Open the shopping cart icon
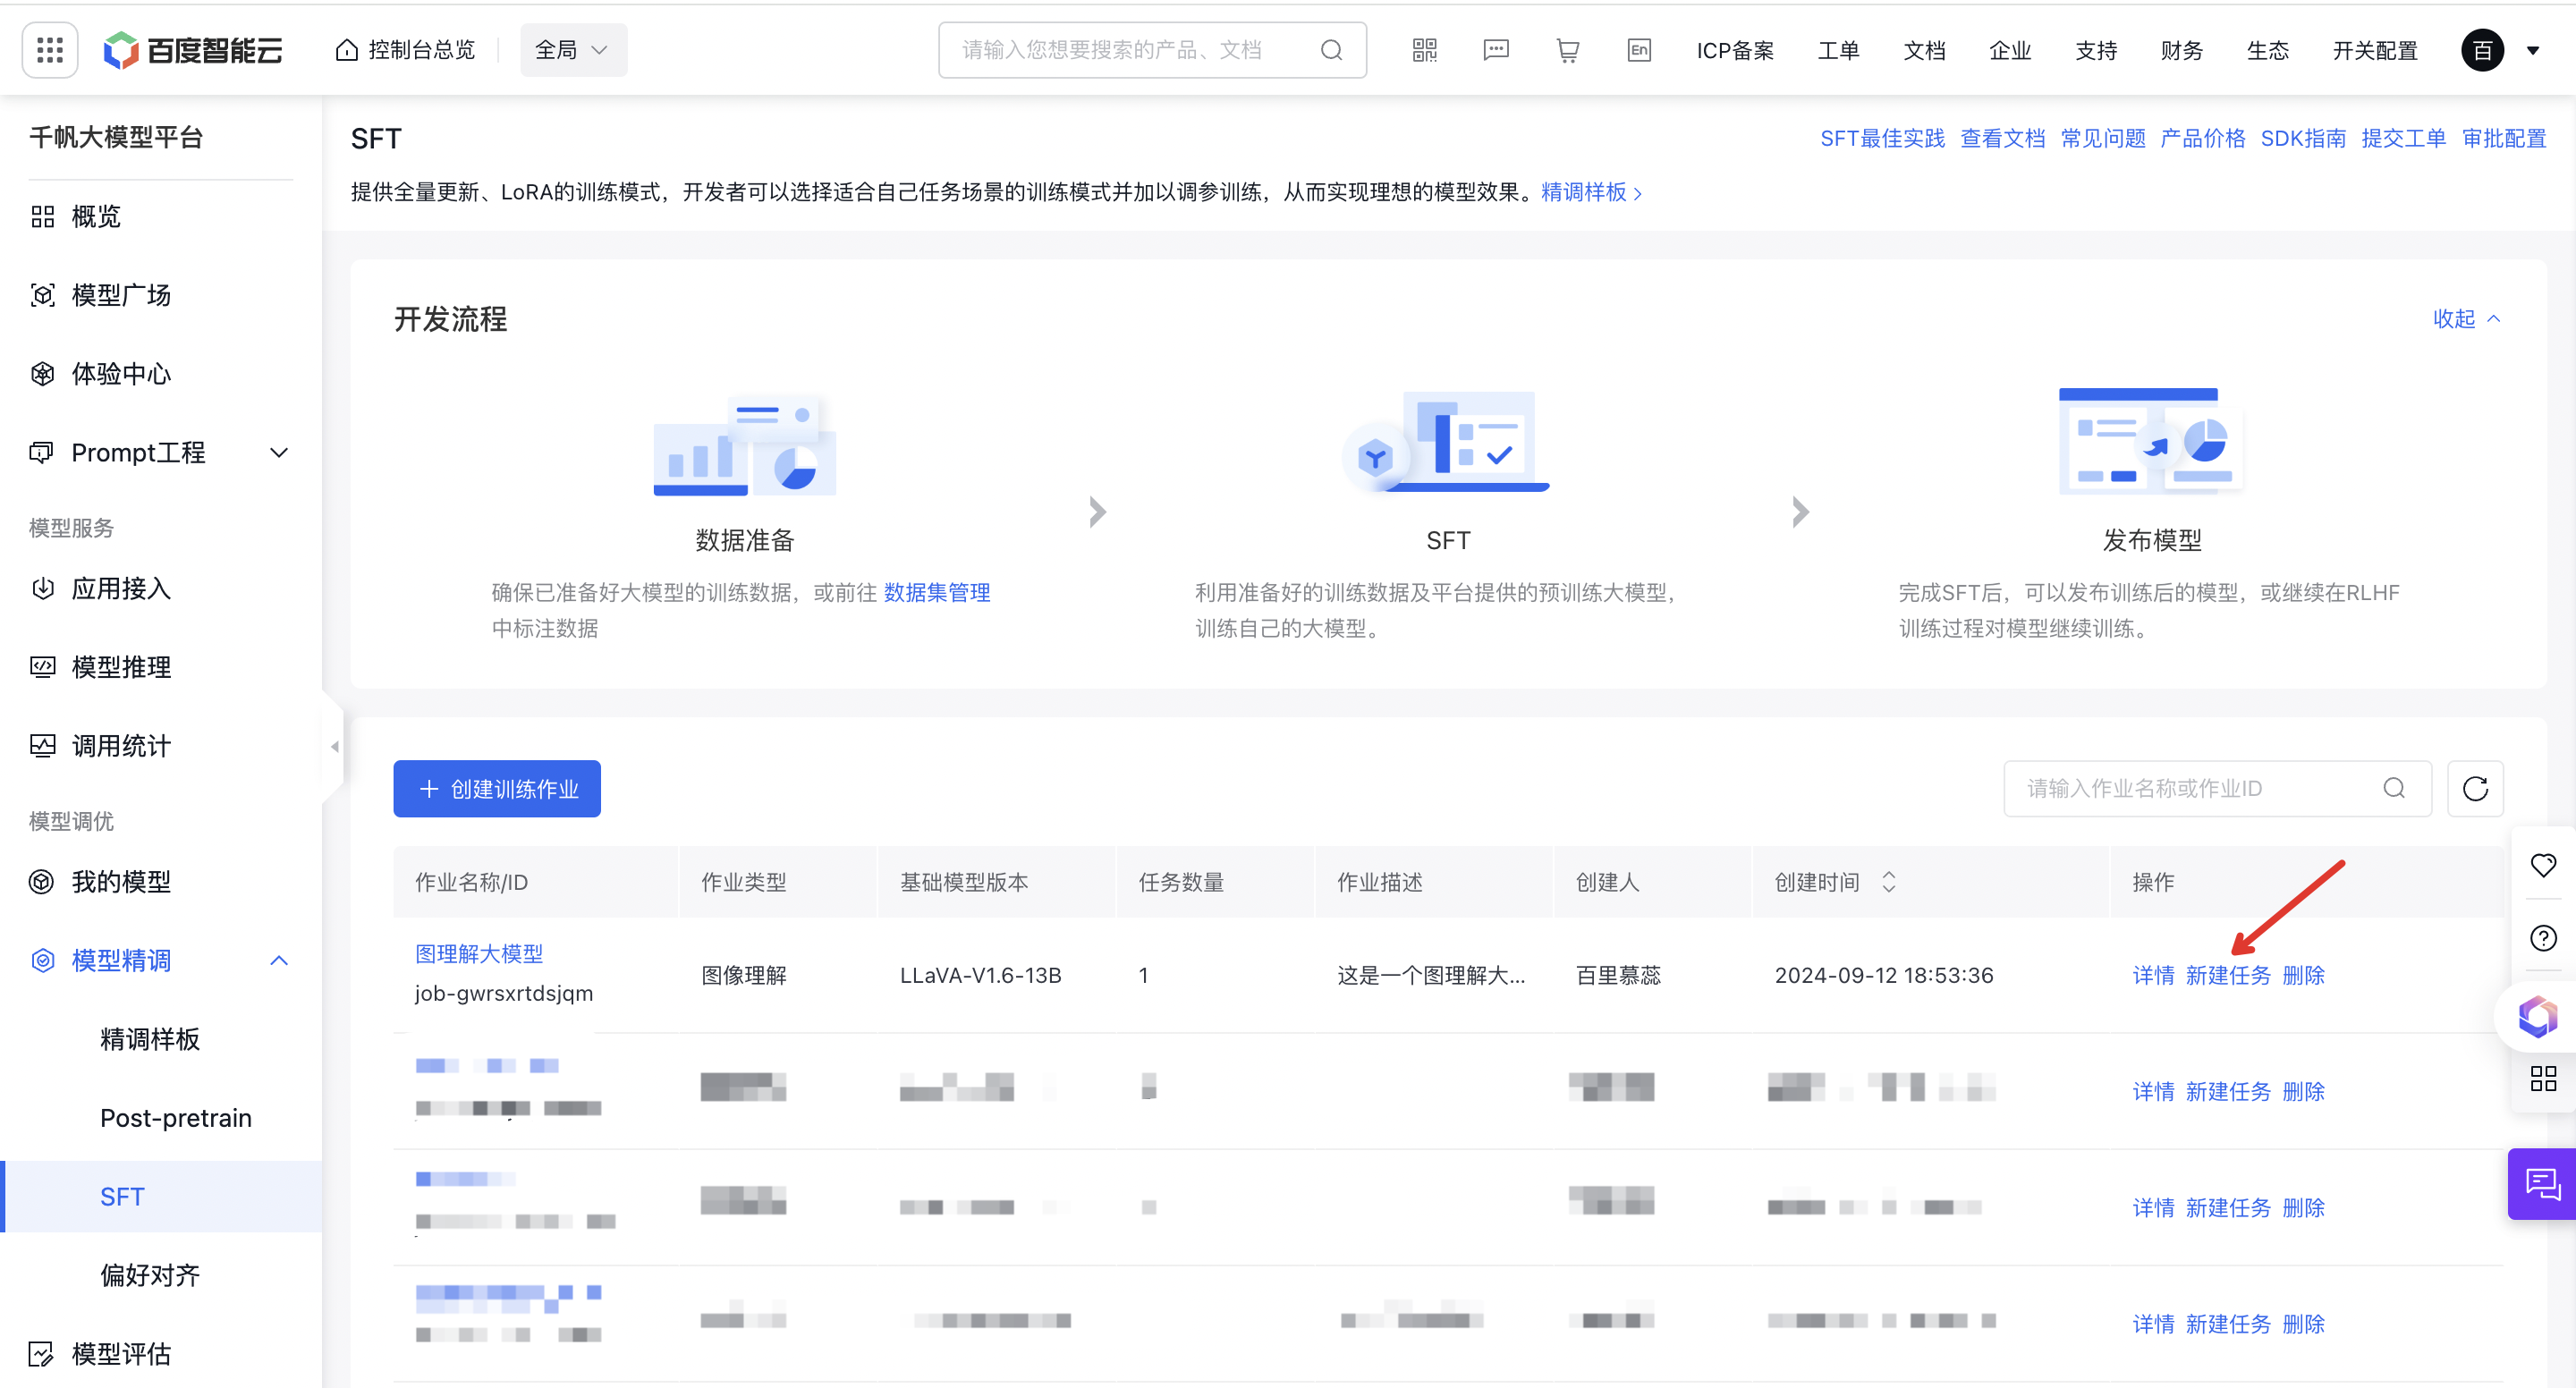 [x=1568, y=49]
